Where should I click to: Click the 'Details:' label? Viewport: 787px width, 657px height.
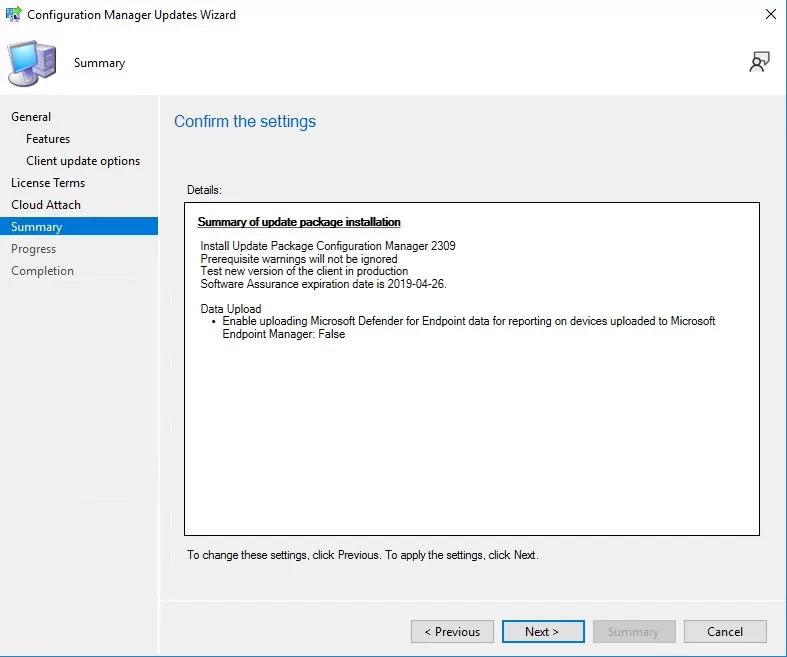click(204, 190)
